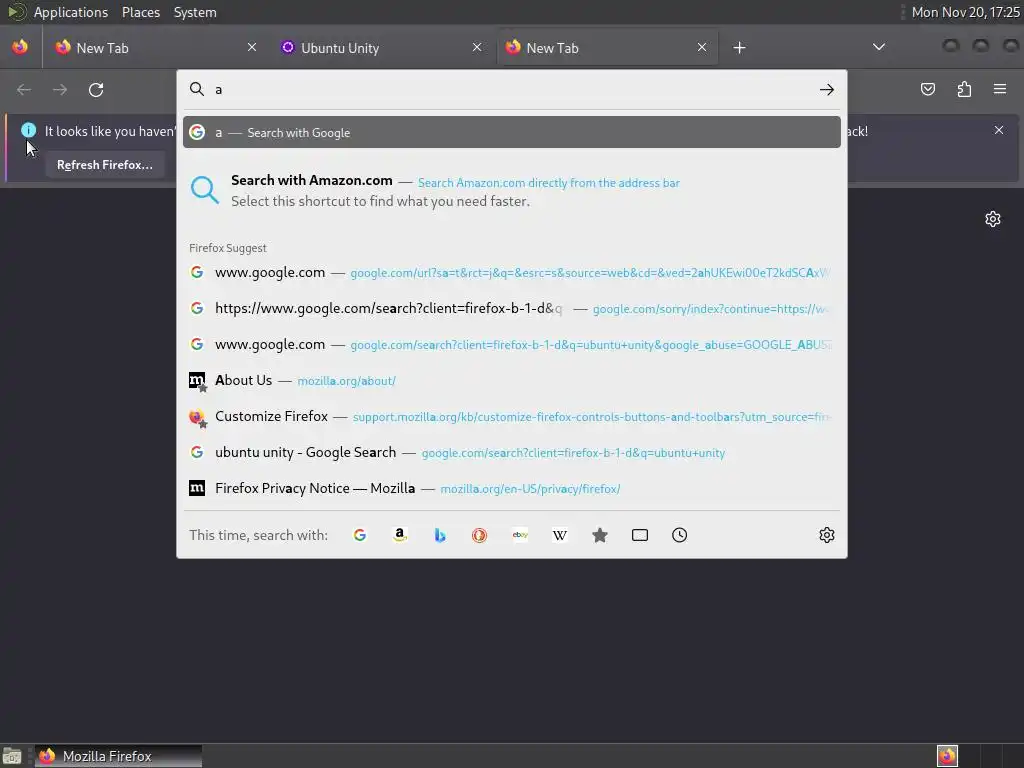The height and width of the screenshot is (768, 1024).
Task: Open About Us mozilla.org suggestion
Action: pyautogui.click(x=512, y=380)
